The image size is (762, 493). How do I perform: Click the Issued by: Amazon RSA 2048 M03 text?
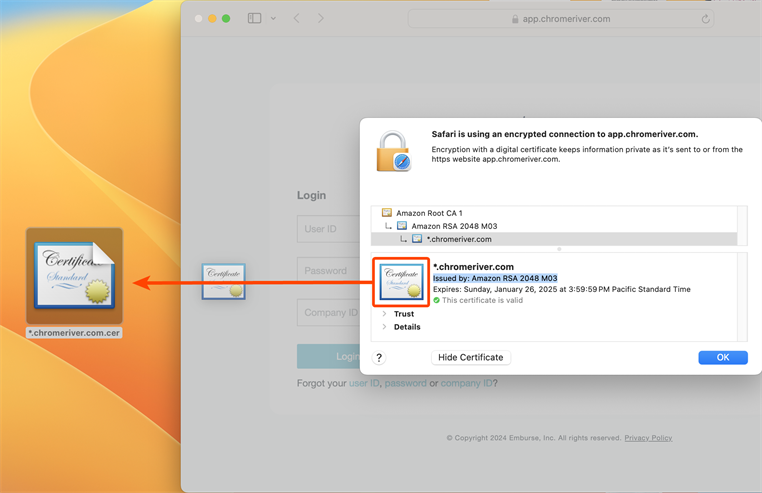coord(495,278)
